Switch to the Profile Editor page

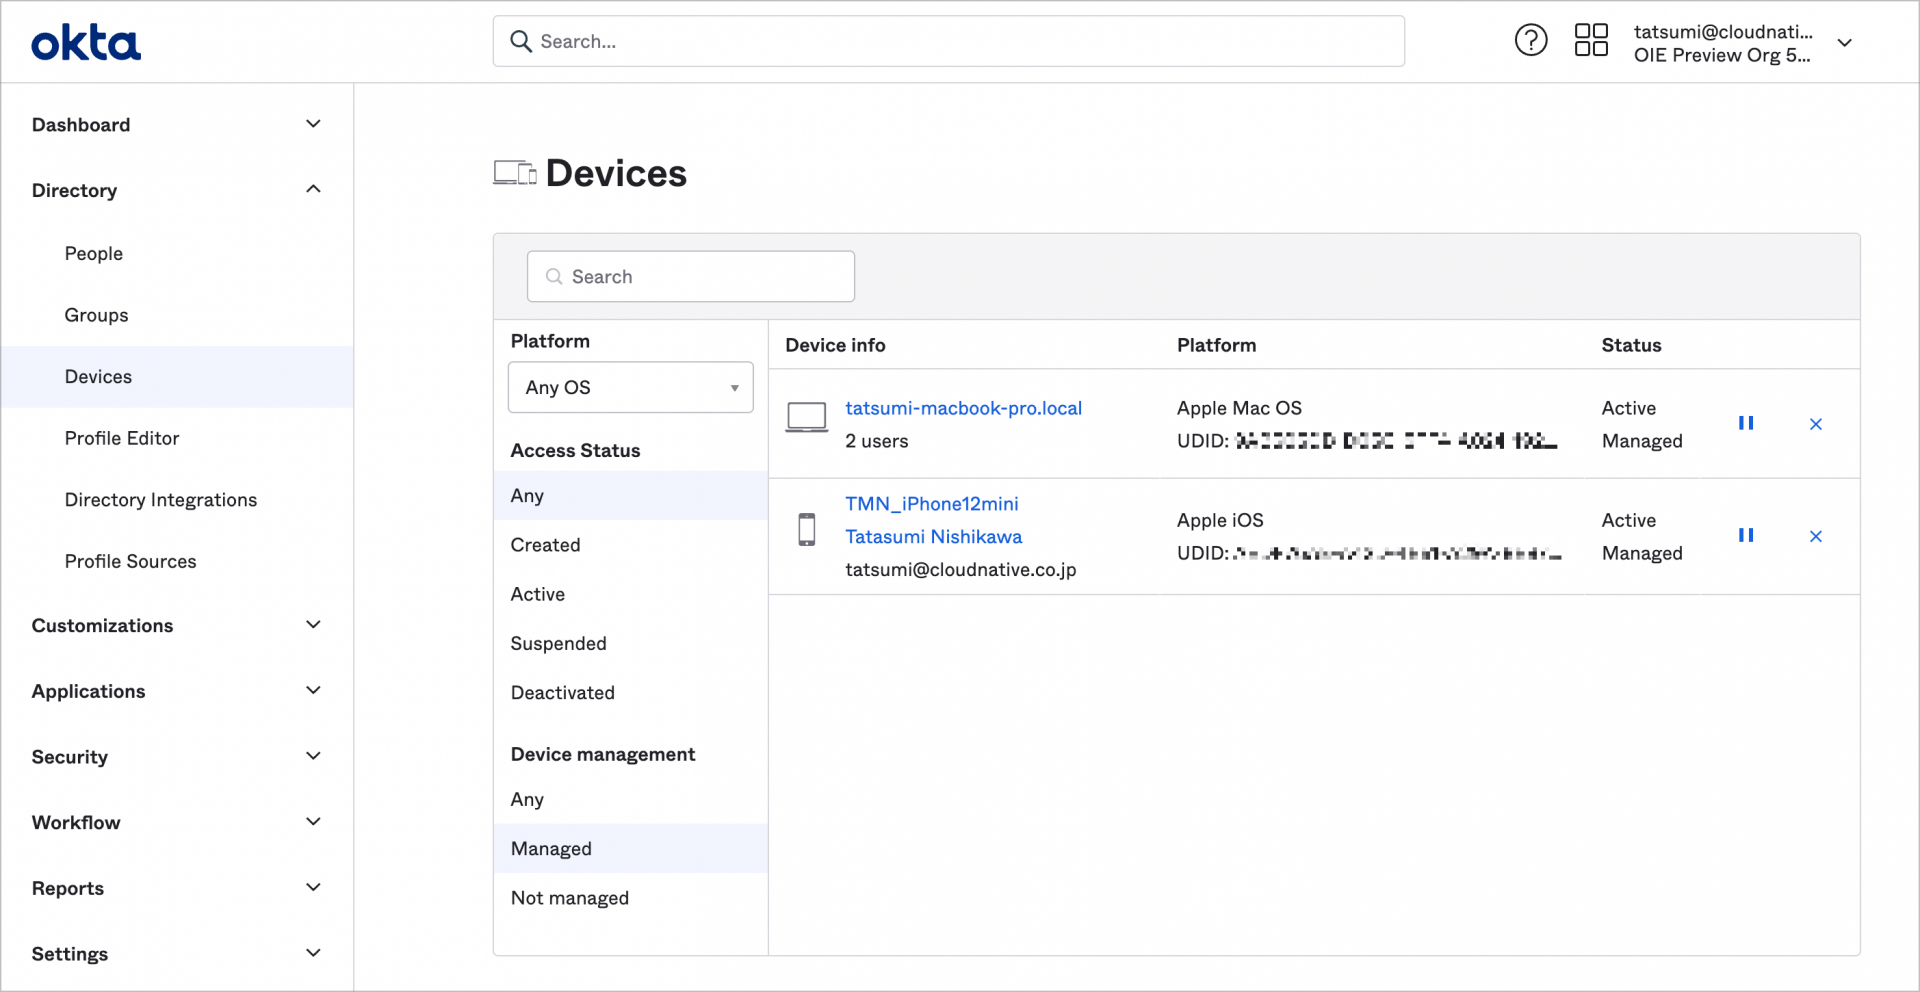[x=122, y=438]
